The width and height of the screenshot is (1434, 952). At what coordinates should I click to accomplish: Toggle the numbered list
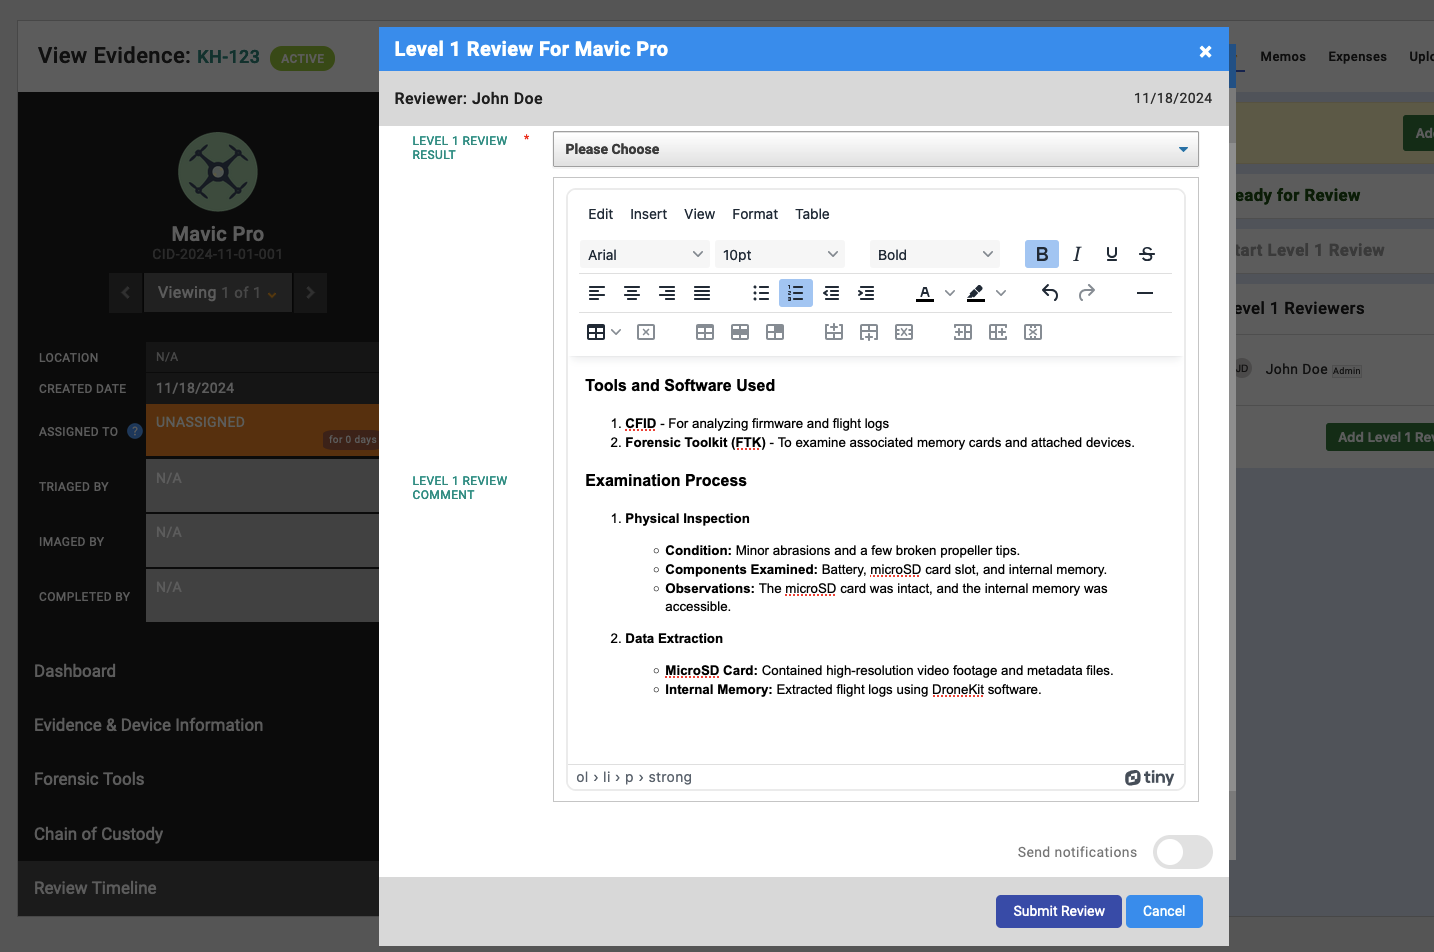pos(796,293)
